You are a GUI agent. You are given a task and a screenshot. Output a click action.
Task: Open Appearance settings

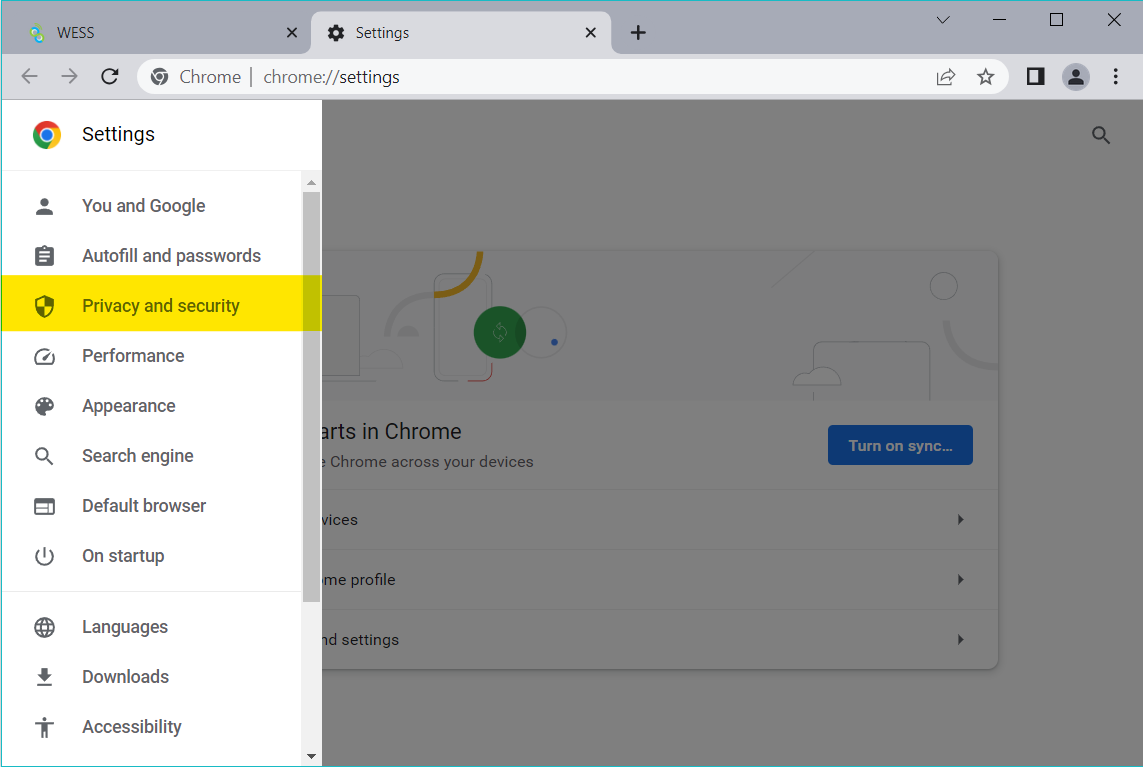(x=152, y=406)
